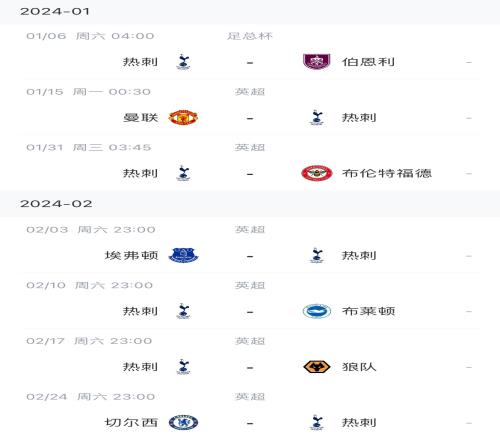Select 曼联 team name
This screenshot has width=500, height=440.
pyautogui.click(x=140, y=118)
